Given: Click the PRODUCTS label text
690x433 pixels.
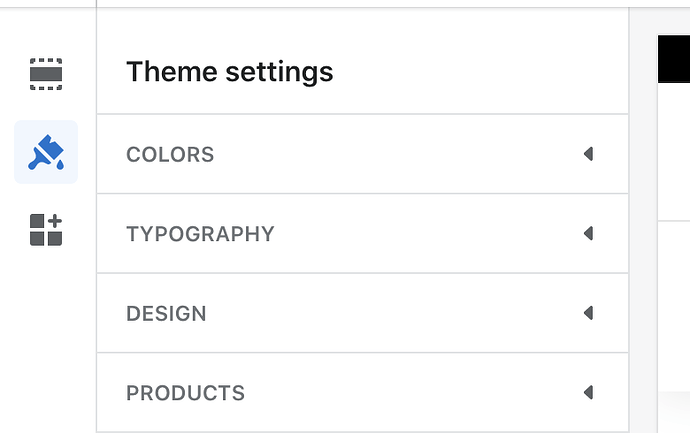Looking at the screenshot, I should [185, 393].
